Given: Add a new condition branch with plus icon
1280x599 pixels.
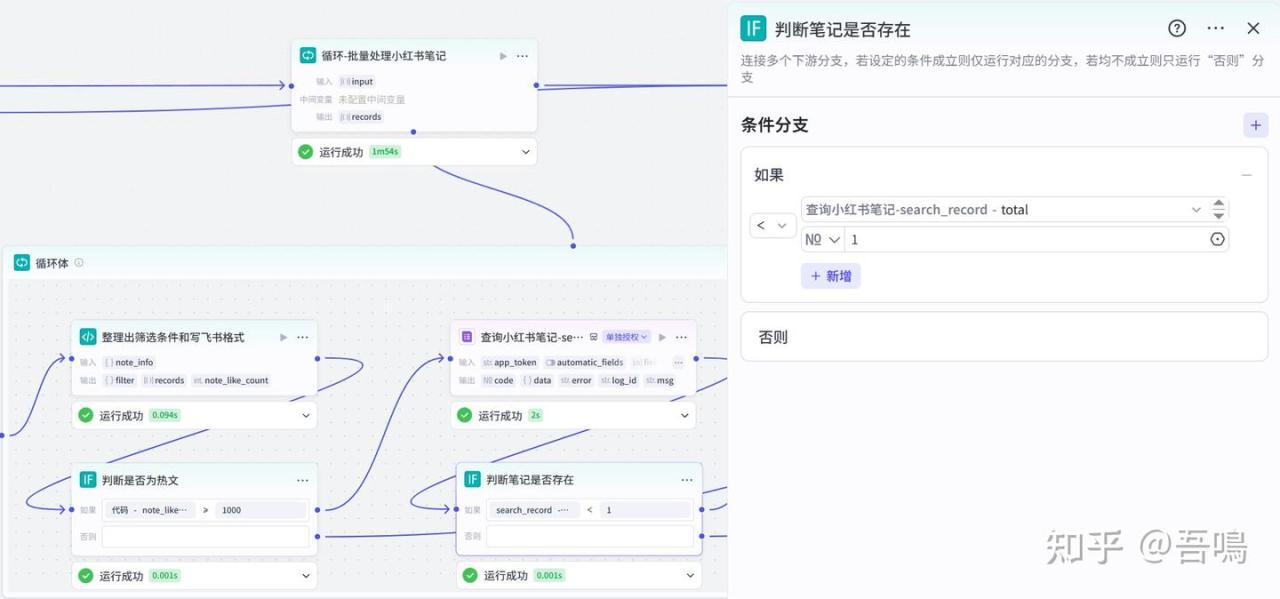Looking at the screenshot, I should [x=1255, y=125].
